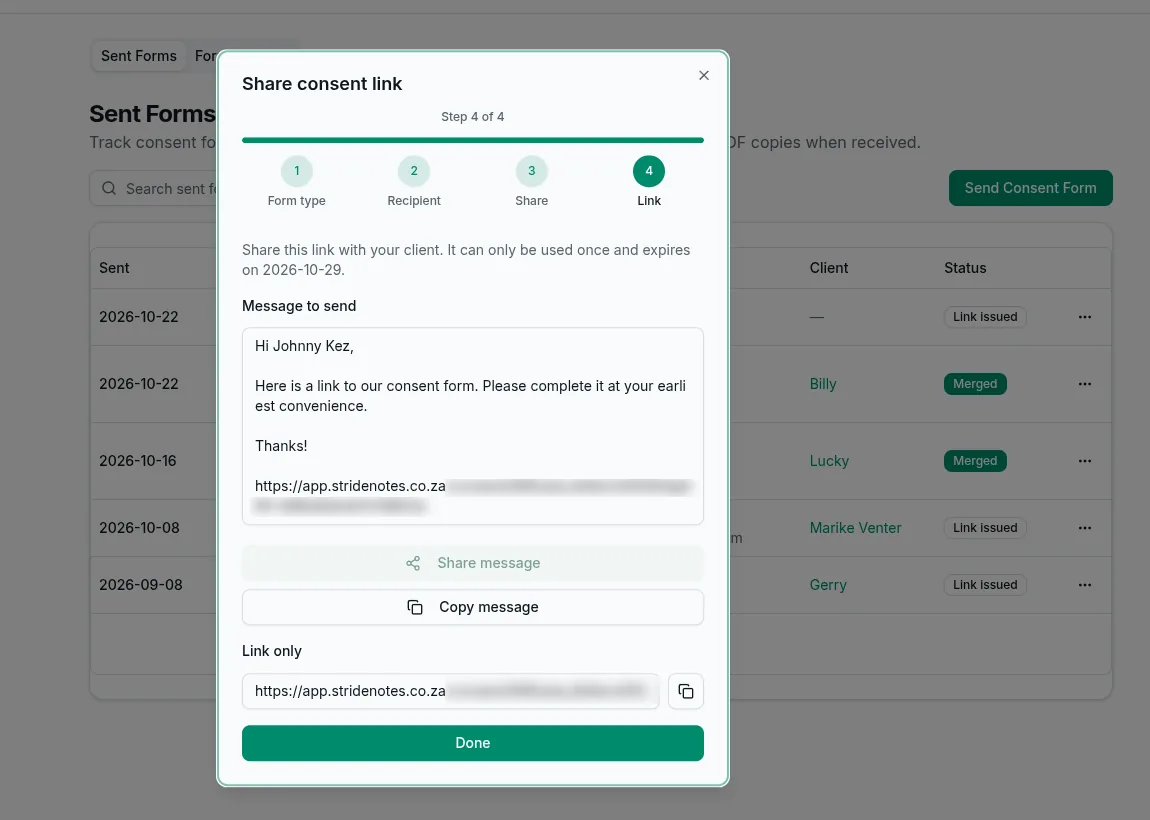Click the Client column header
Screen dimensions: 1150x820
[829, 268]
